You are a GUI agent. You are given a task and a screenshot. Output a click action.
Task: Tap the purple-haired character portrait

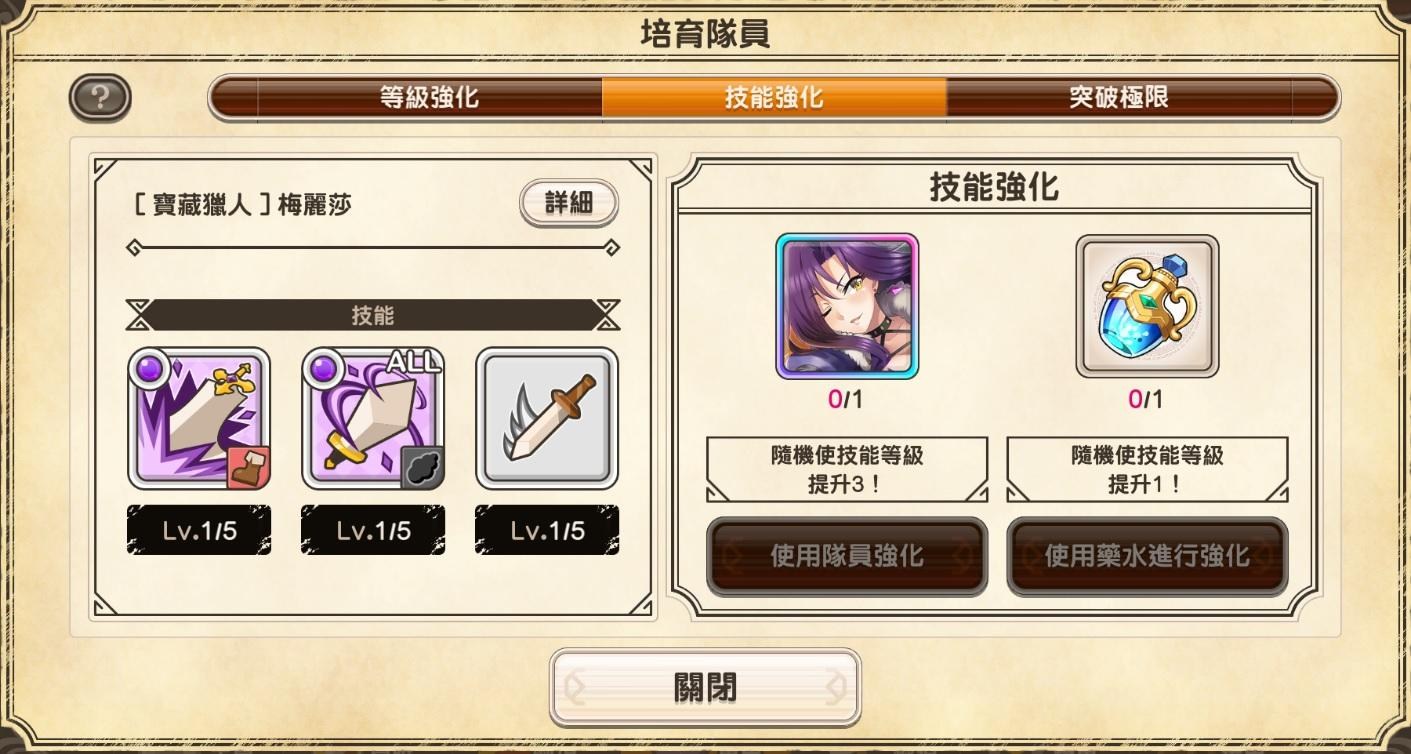coord(847,306)
